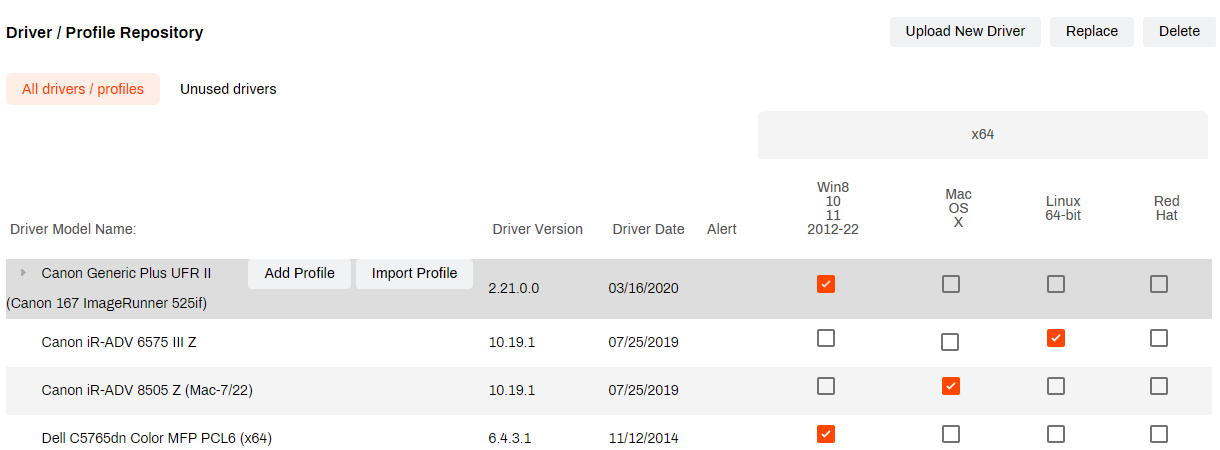
Task: Click the Driver Model Name column header
Action: pyautogui.click(x=73, y=229)
